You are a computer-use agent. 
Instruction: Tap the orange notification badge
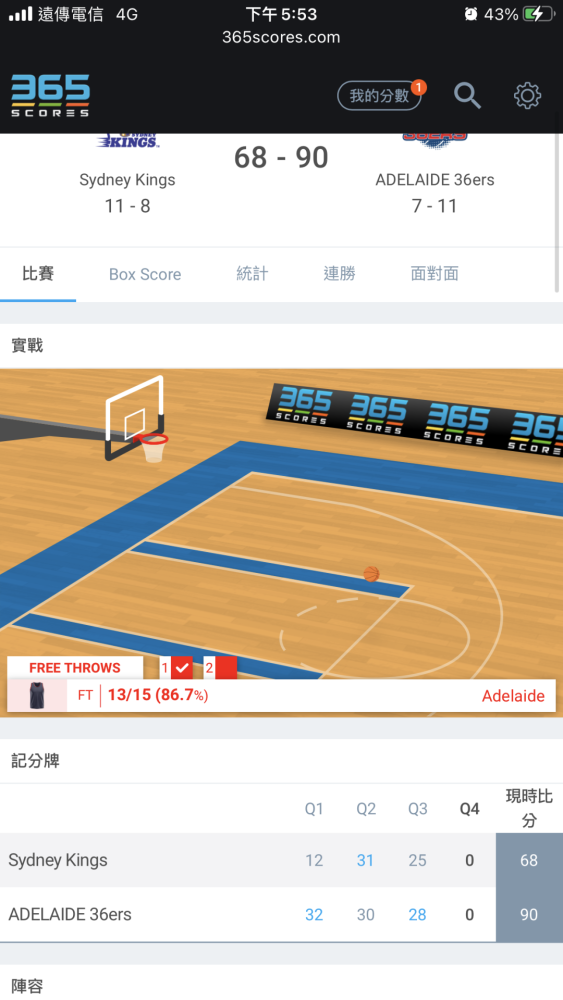(x=418, y=87)
